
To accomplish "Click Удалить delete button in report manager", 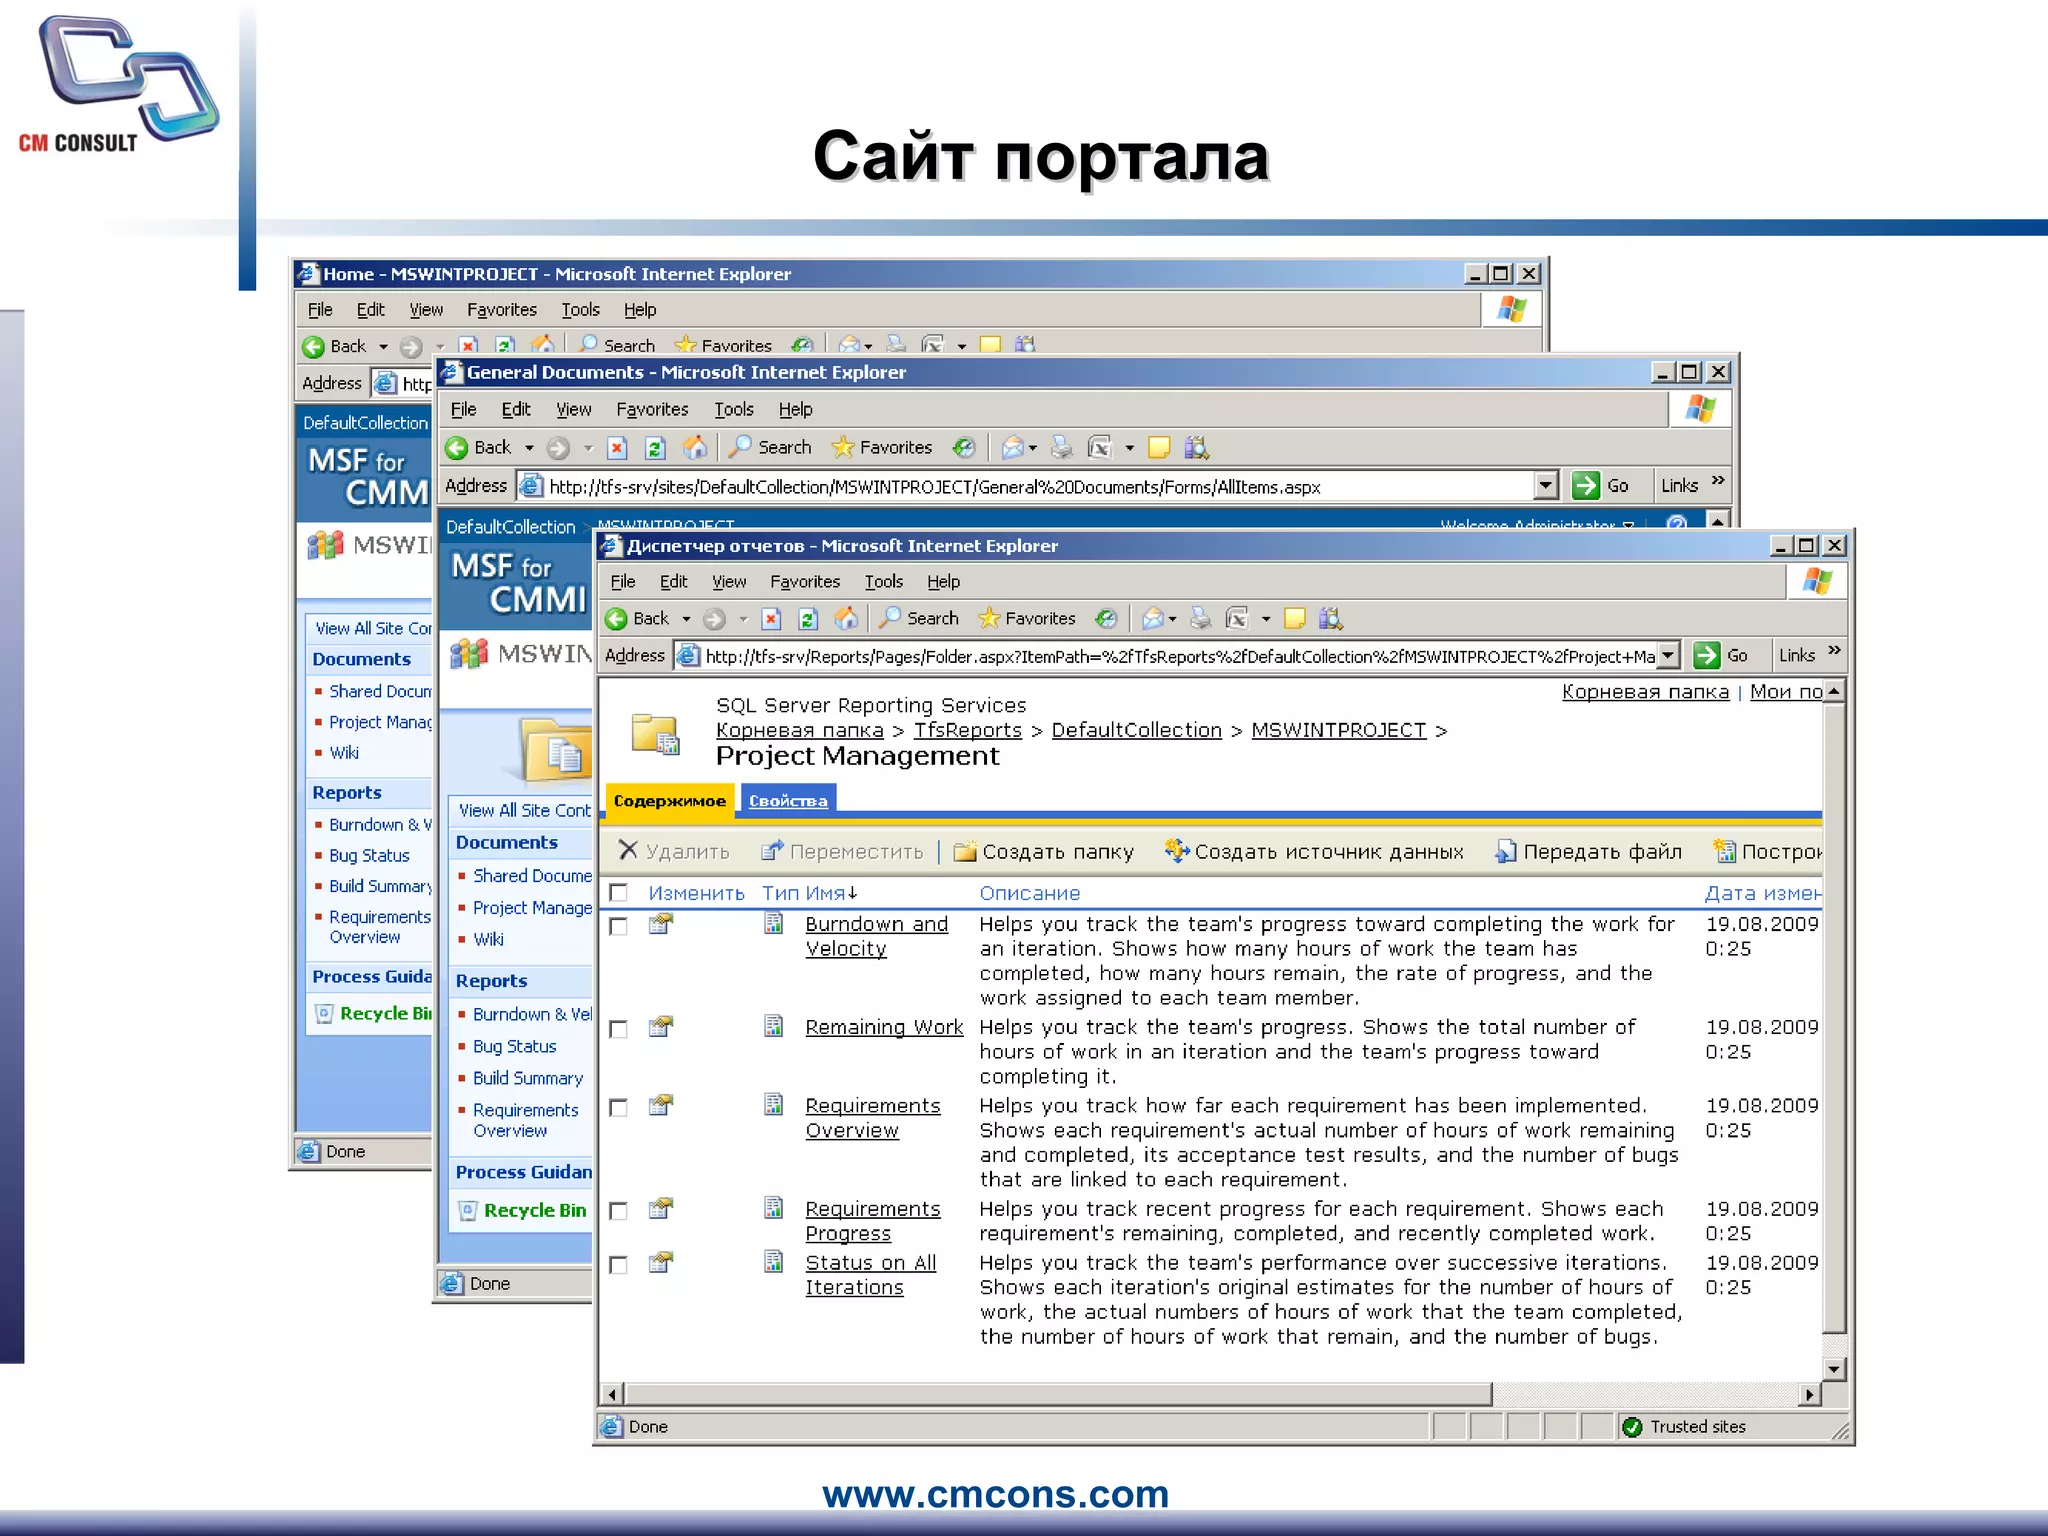I will click(674, 851).
